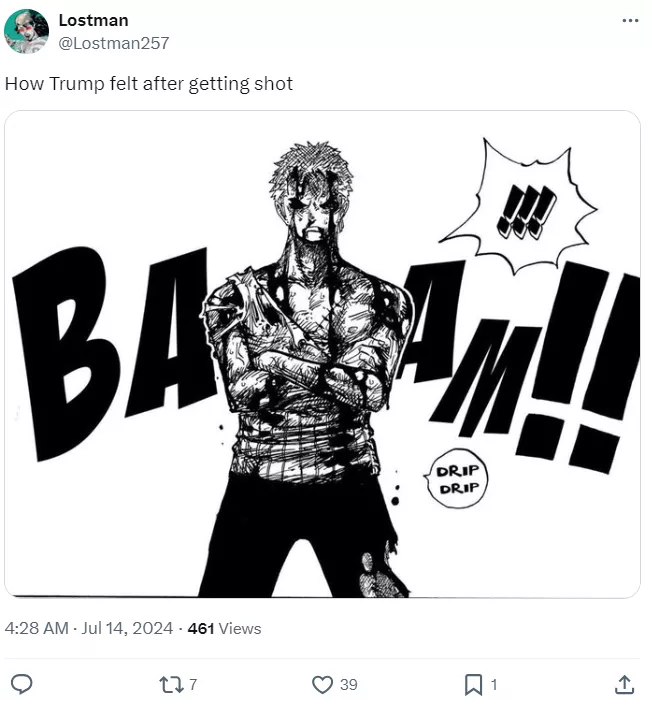
Task: Click the reply speech bubble icon
Action: [x=21, y=684]
